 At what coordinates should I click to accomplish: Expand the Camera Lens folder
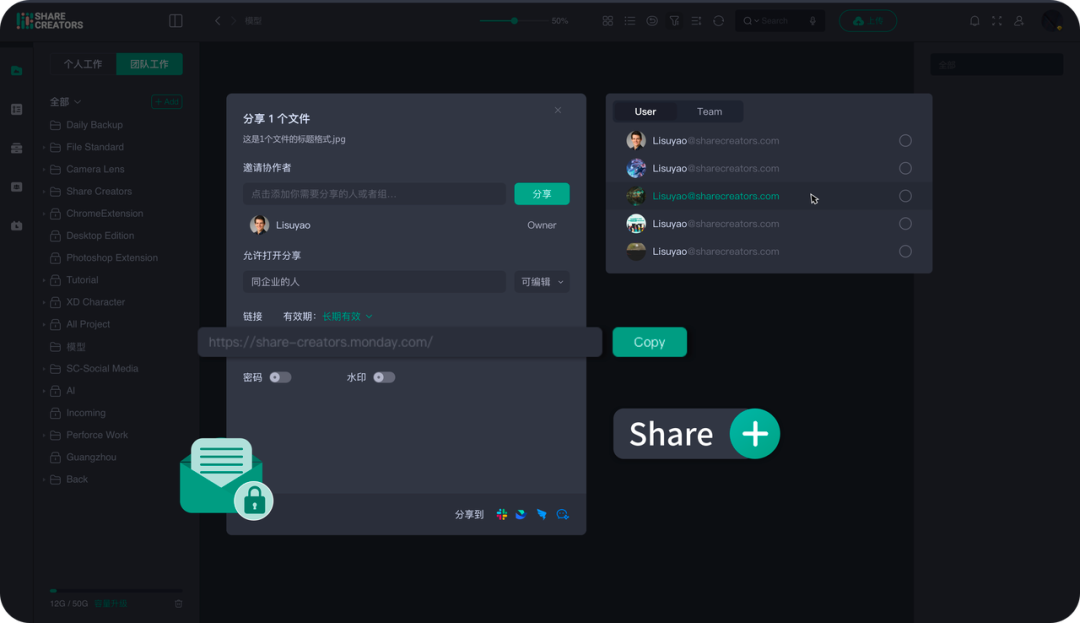pos(44,169)
